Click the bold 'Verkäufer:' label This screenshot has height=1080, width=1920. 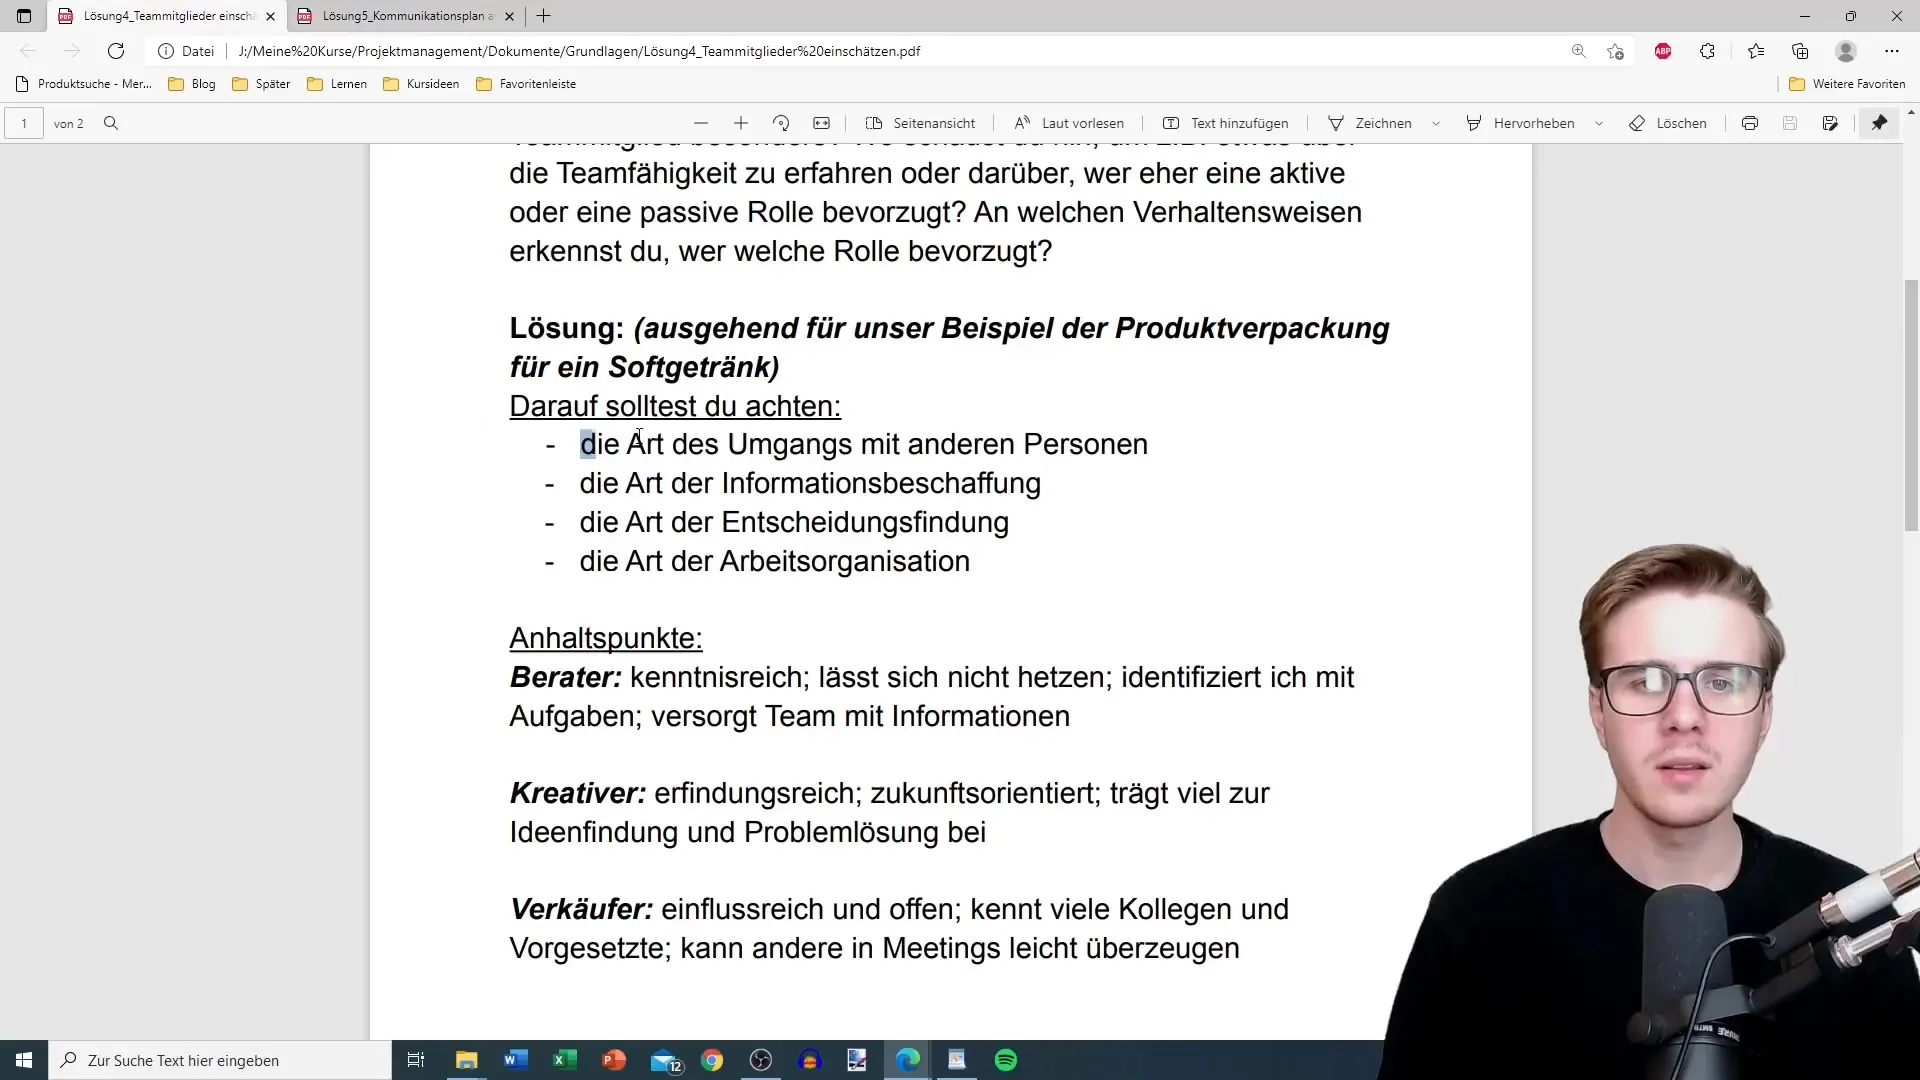[581, 909]
